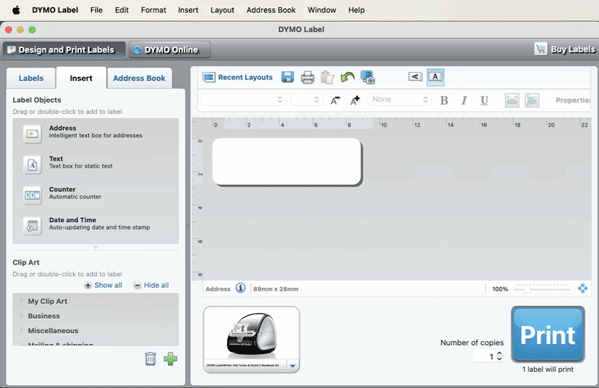This screenshot has height=388, width=599.
Task: Click the decrease font size icon
Action: pyautogui.click(x=335, y=100)
